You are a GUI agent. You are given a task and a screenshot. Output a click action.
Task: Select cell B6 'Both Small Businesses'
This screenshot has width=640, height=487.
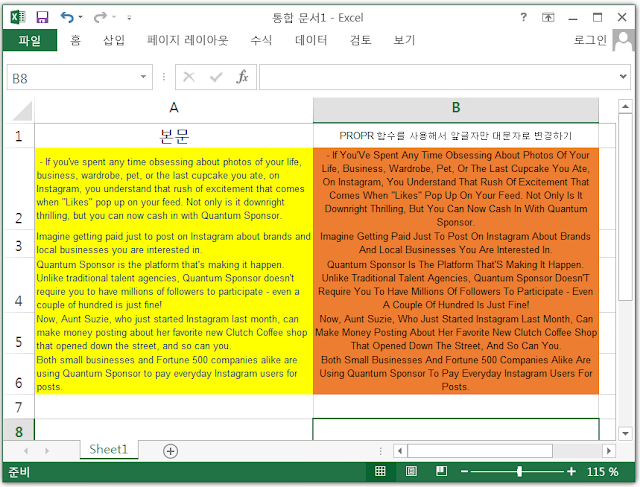click(x=456, y=374)
